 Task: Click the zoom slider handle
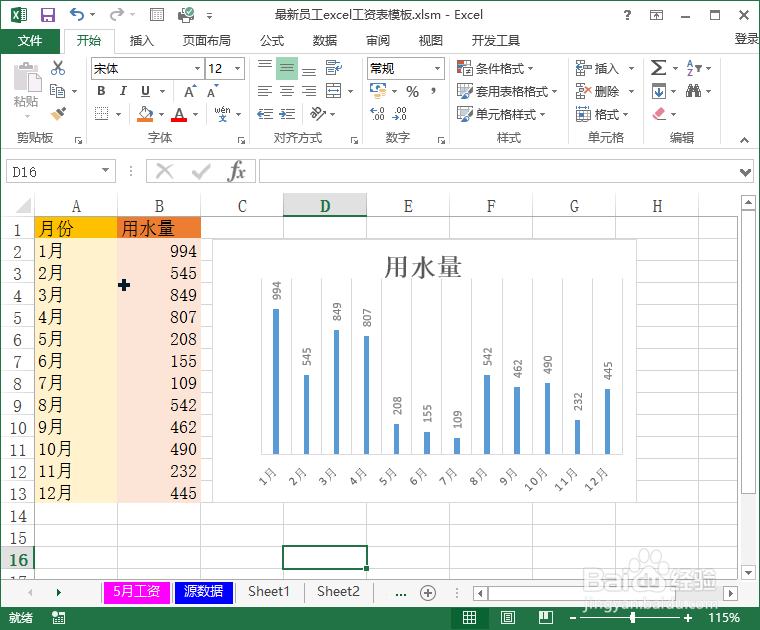(633, 617)
